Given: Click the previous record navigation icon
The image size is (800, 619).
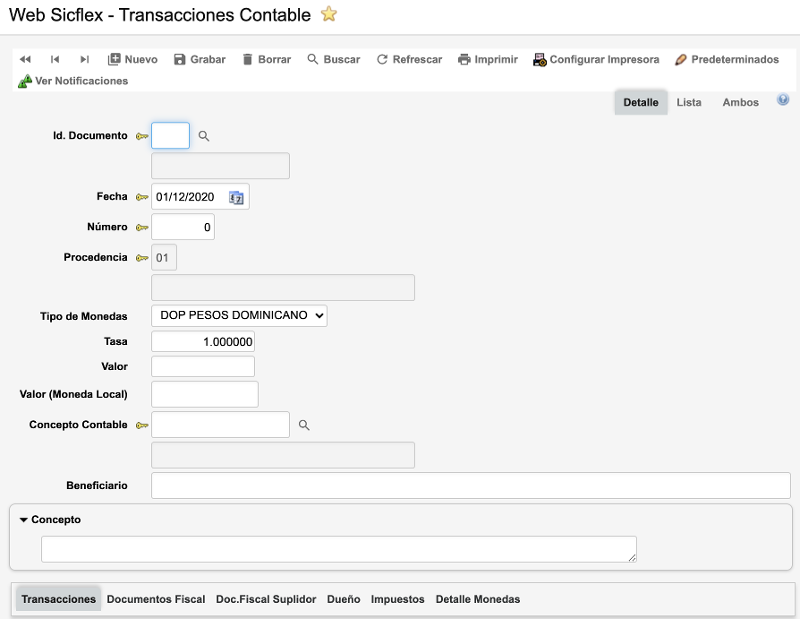Looking at the screenshot, I should click(x=55, y=60).
